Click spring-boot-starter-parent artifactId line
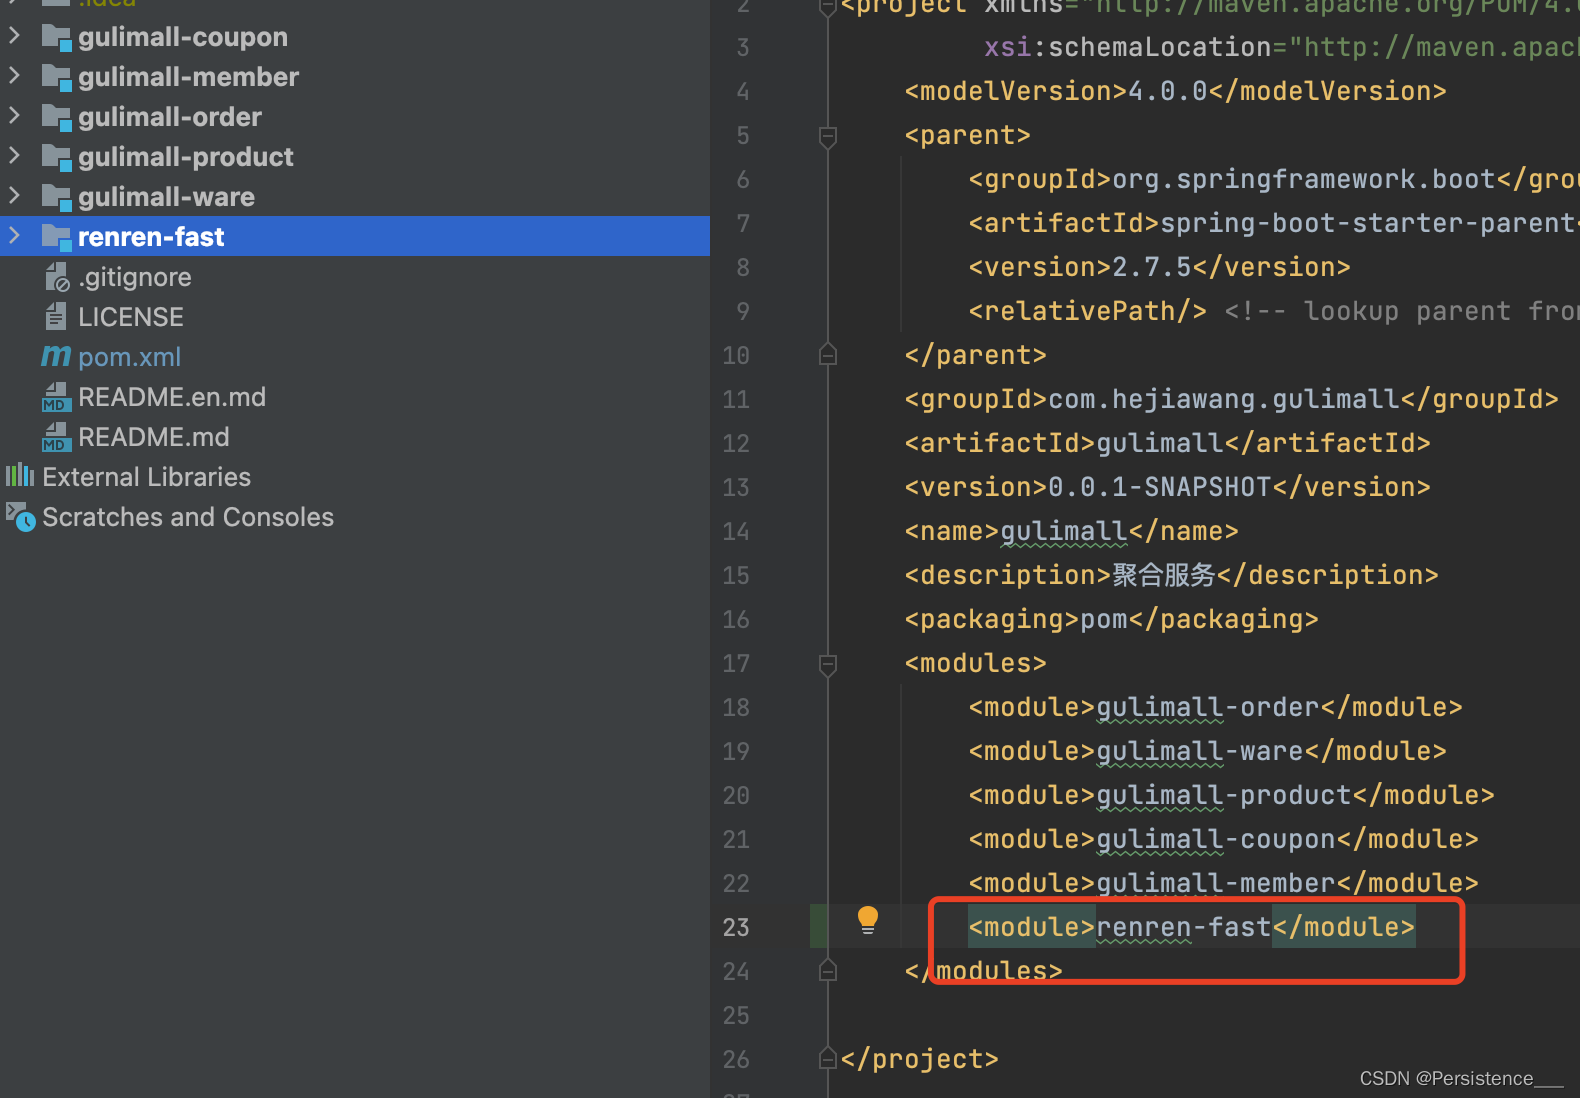Image resolution: width=1580 pixels, height=1098 pixels. [1274, 223]
